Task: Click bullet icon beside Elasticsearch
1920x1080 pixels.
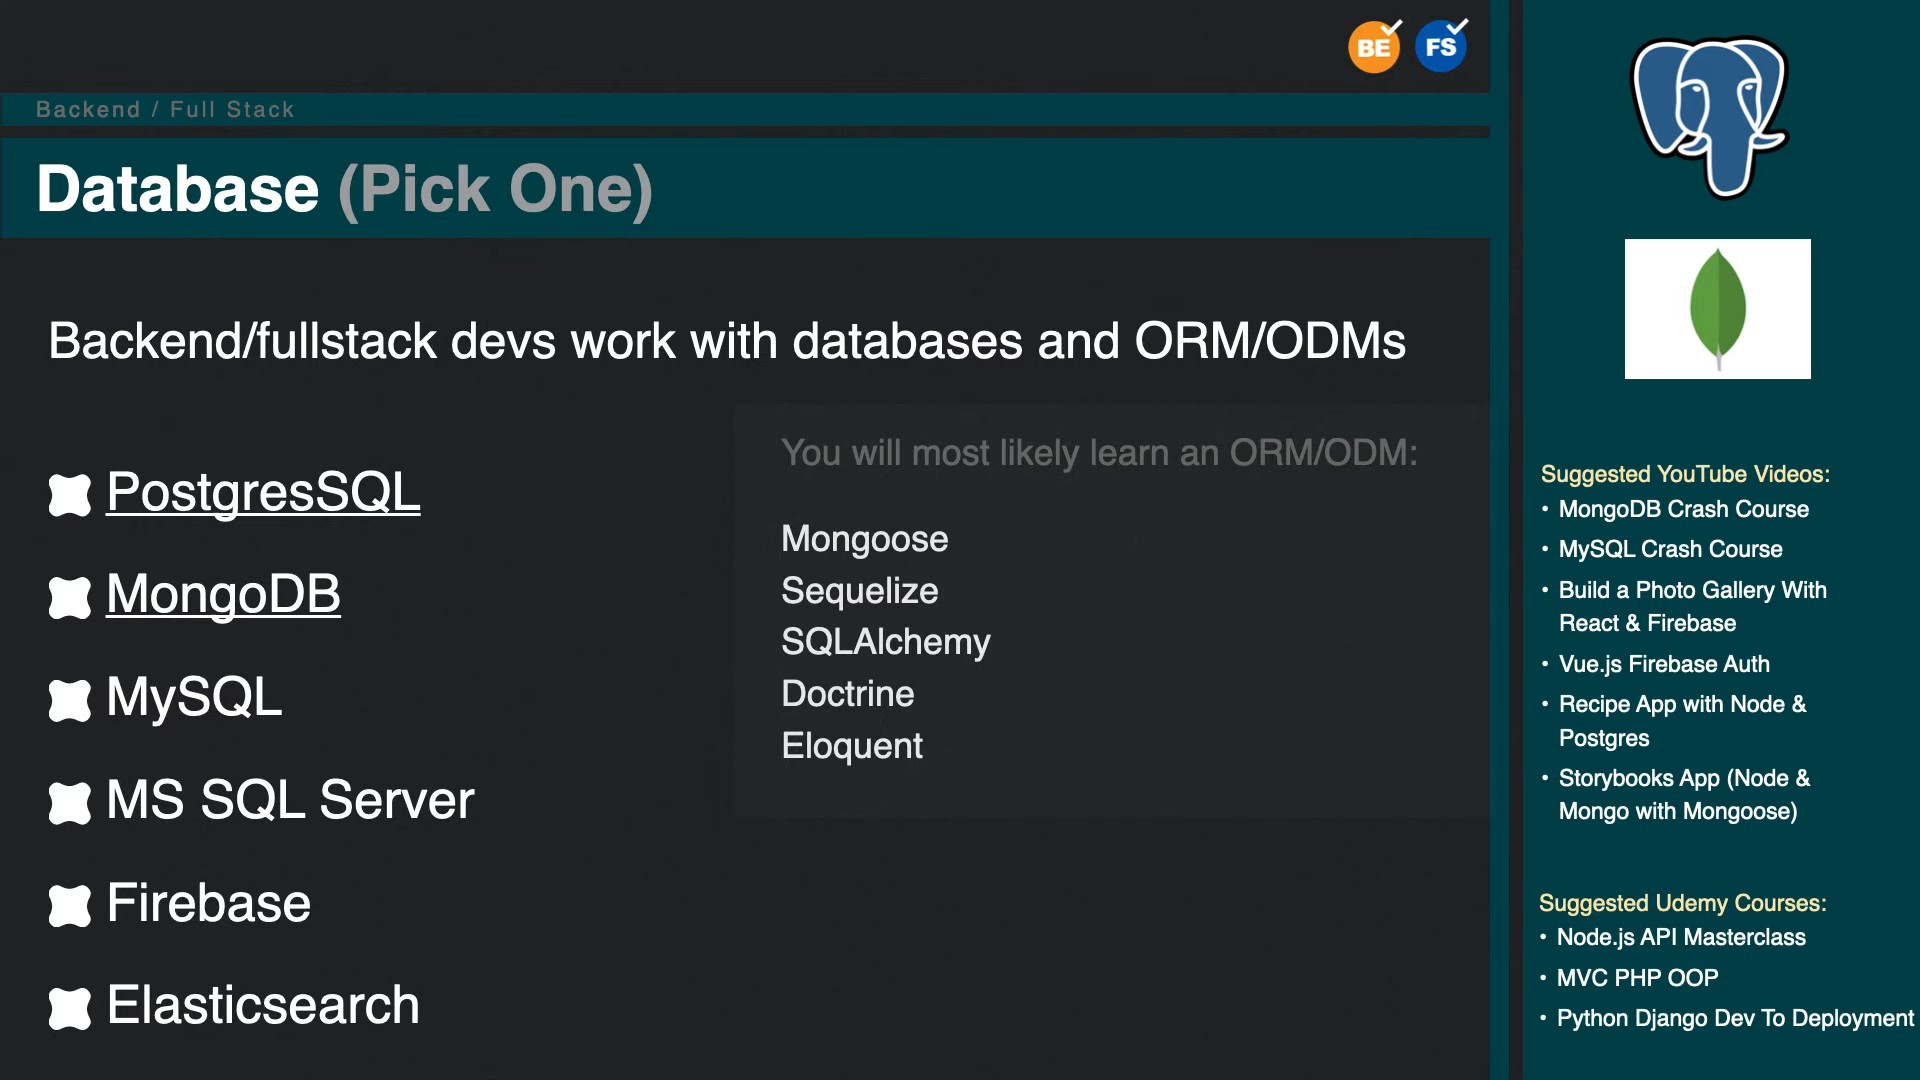Action: click(x=70, y=1008)
